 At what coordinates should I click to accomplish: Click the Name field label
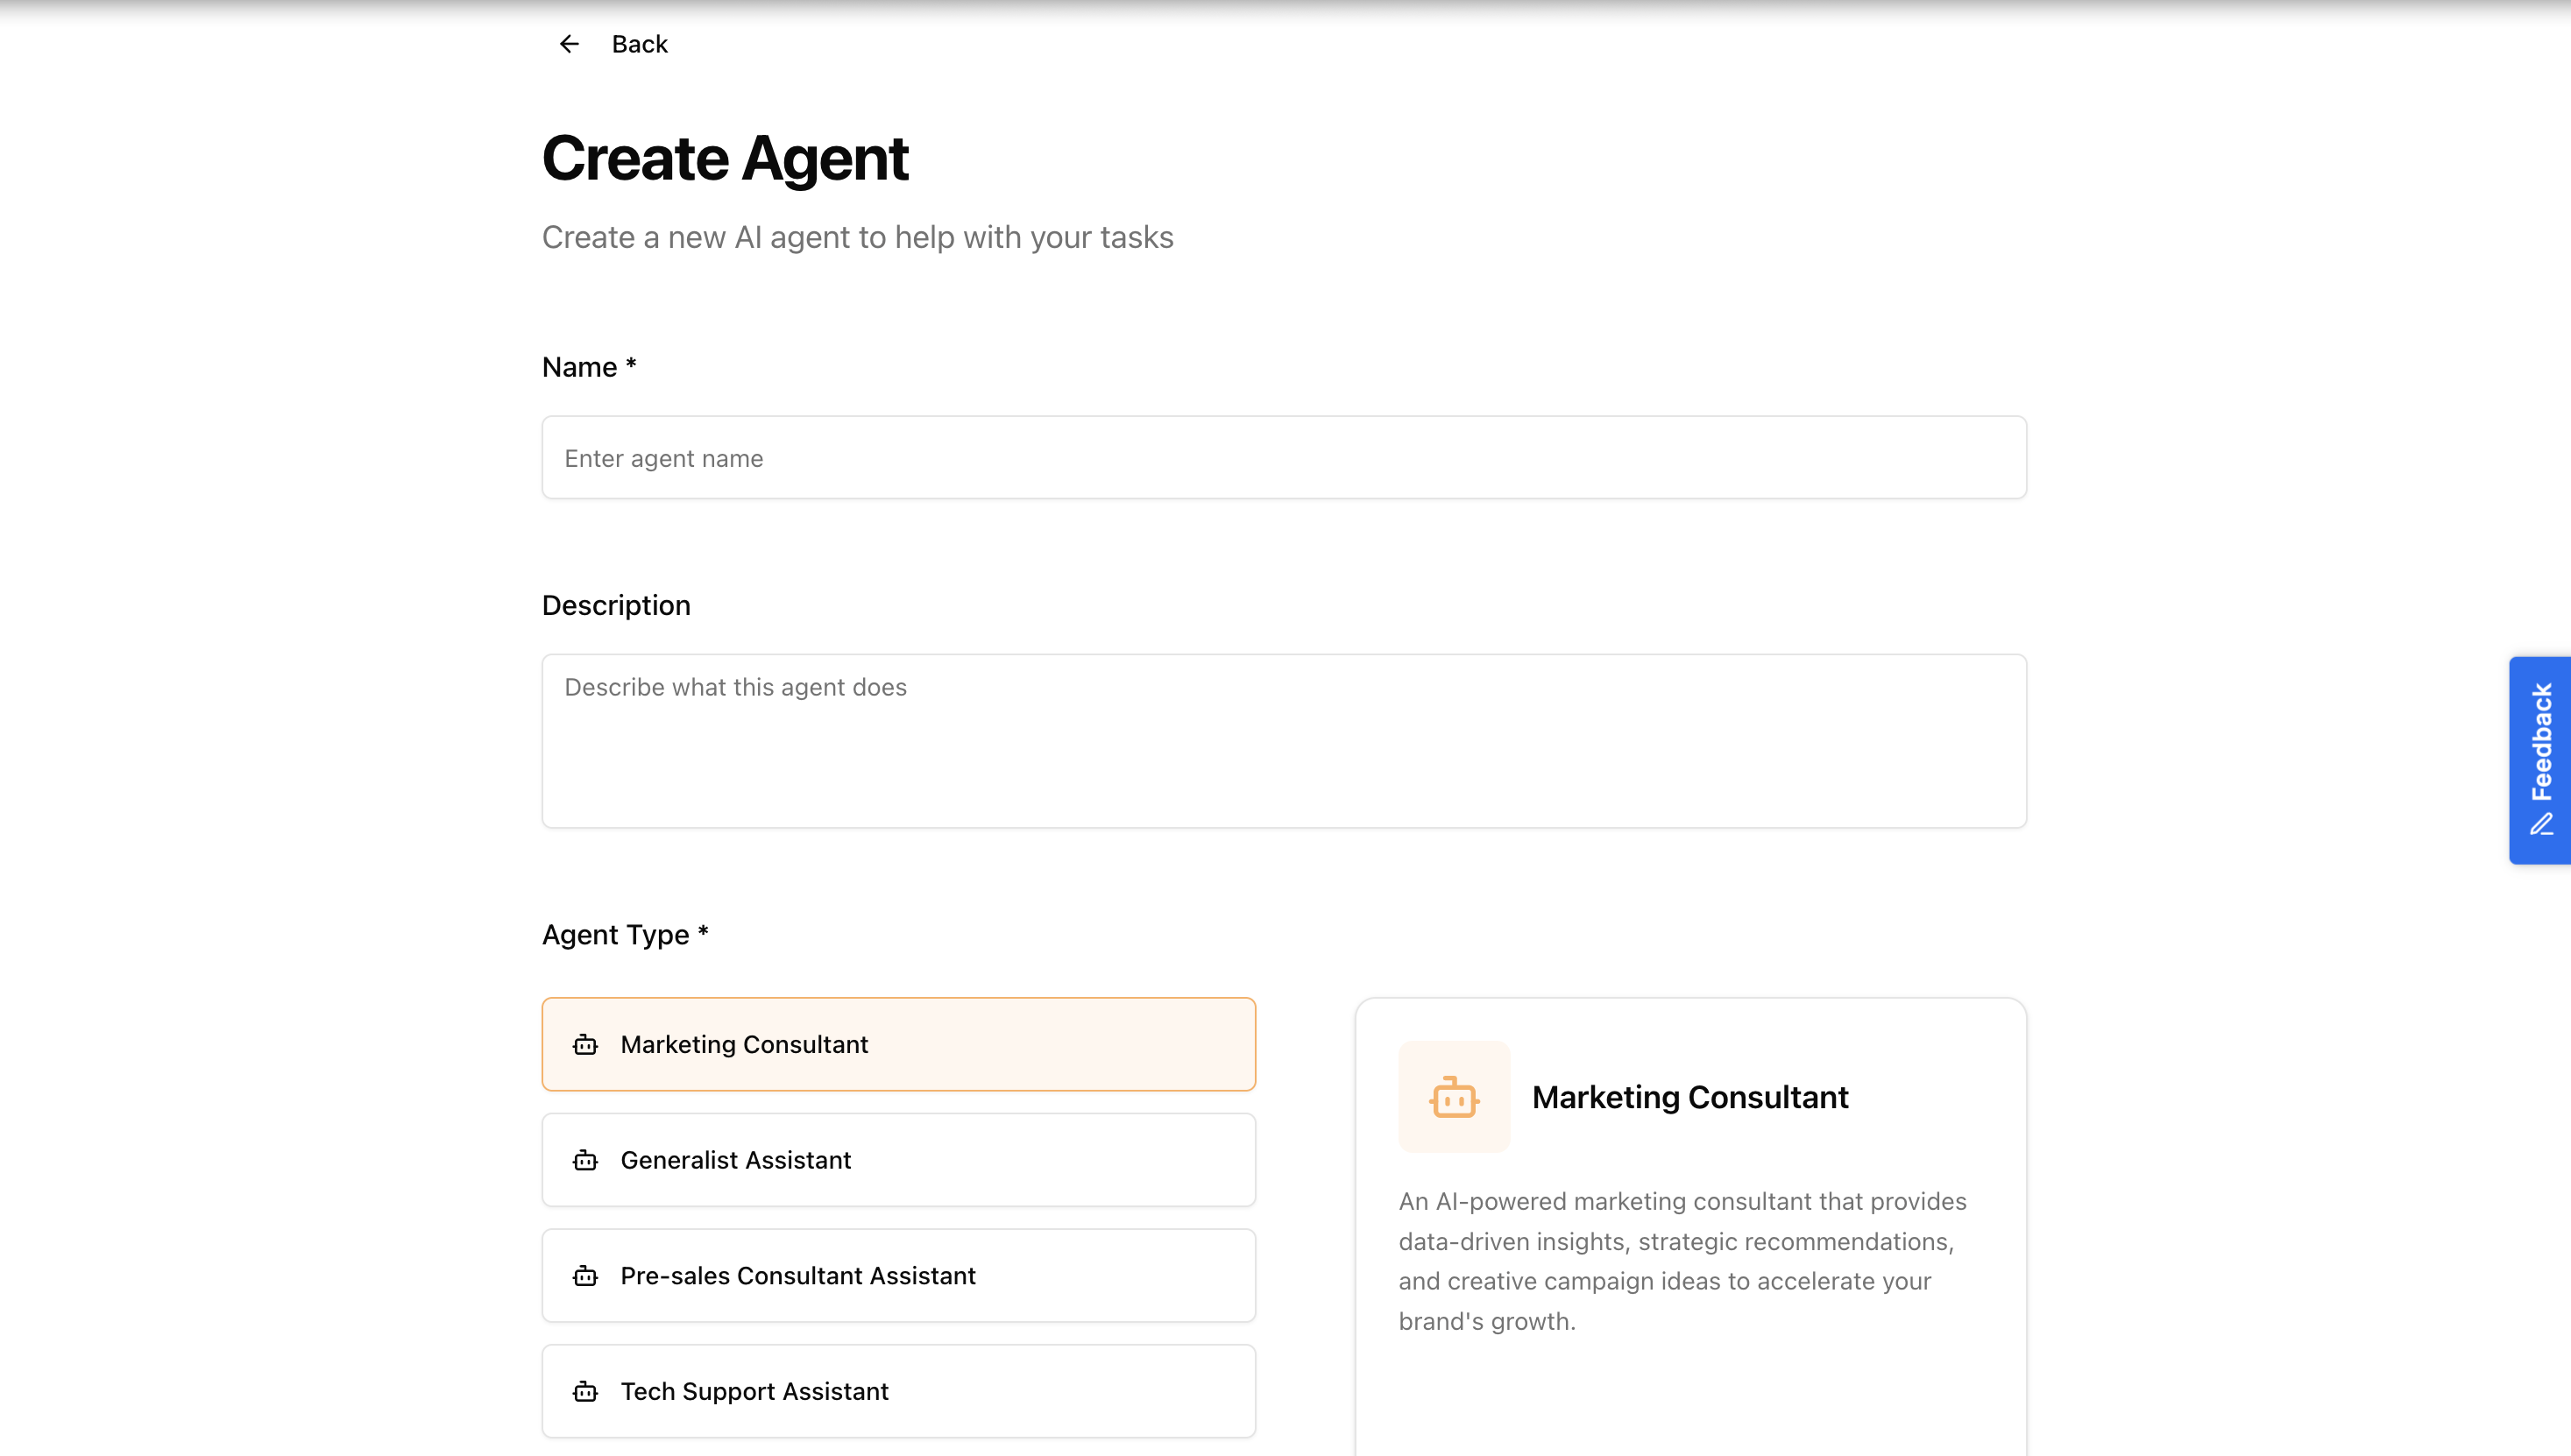[590, 367]
